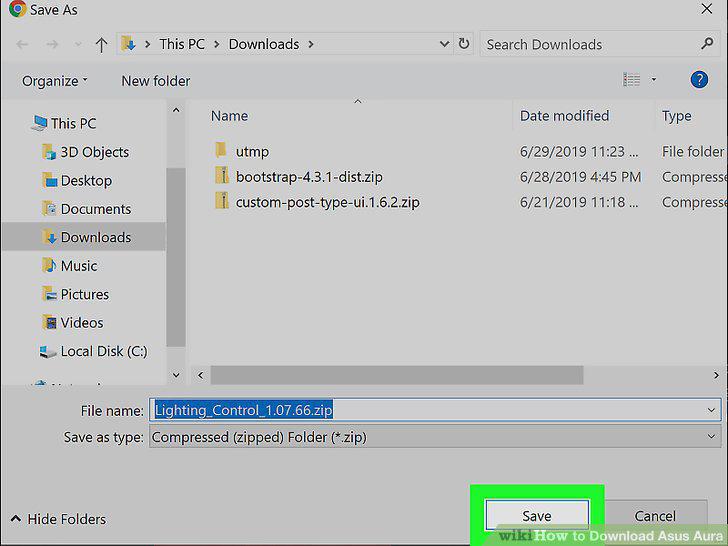
Task: Click horizontal scrollbar thumb
Action: tap(397, 375)
